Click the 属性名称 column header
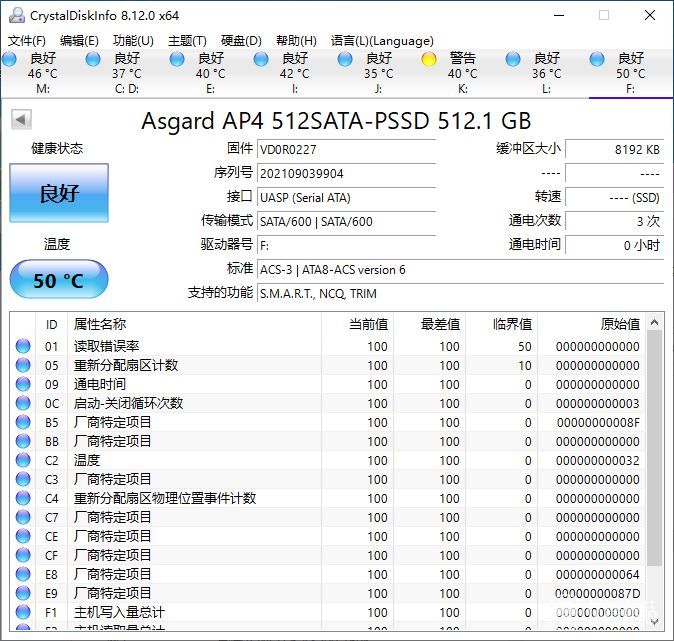The image size is (674, 641). coord(194,324)
